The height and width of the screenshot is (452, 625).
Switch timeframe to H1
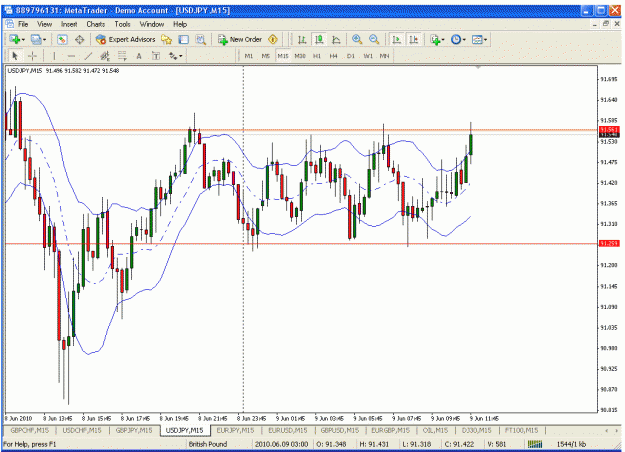tap(317, 56)
